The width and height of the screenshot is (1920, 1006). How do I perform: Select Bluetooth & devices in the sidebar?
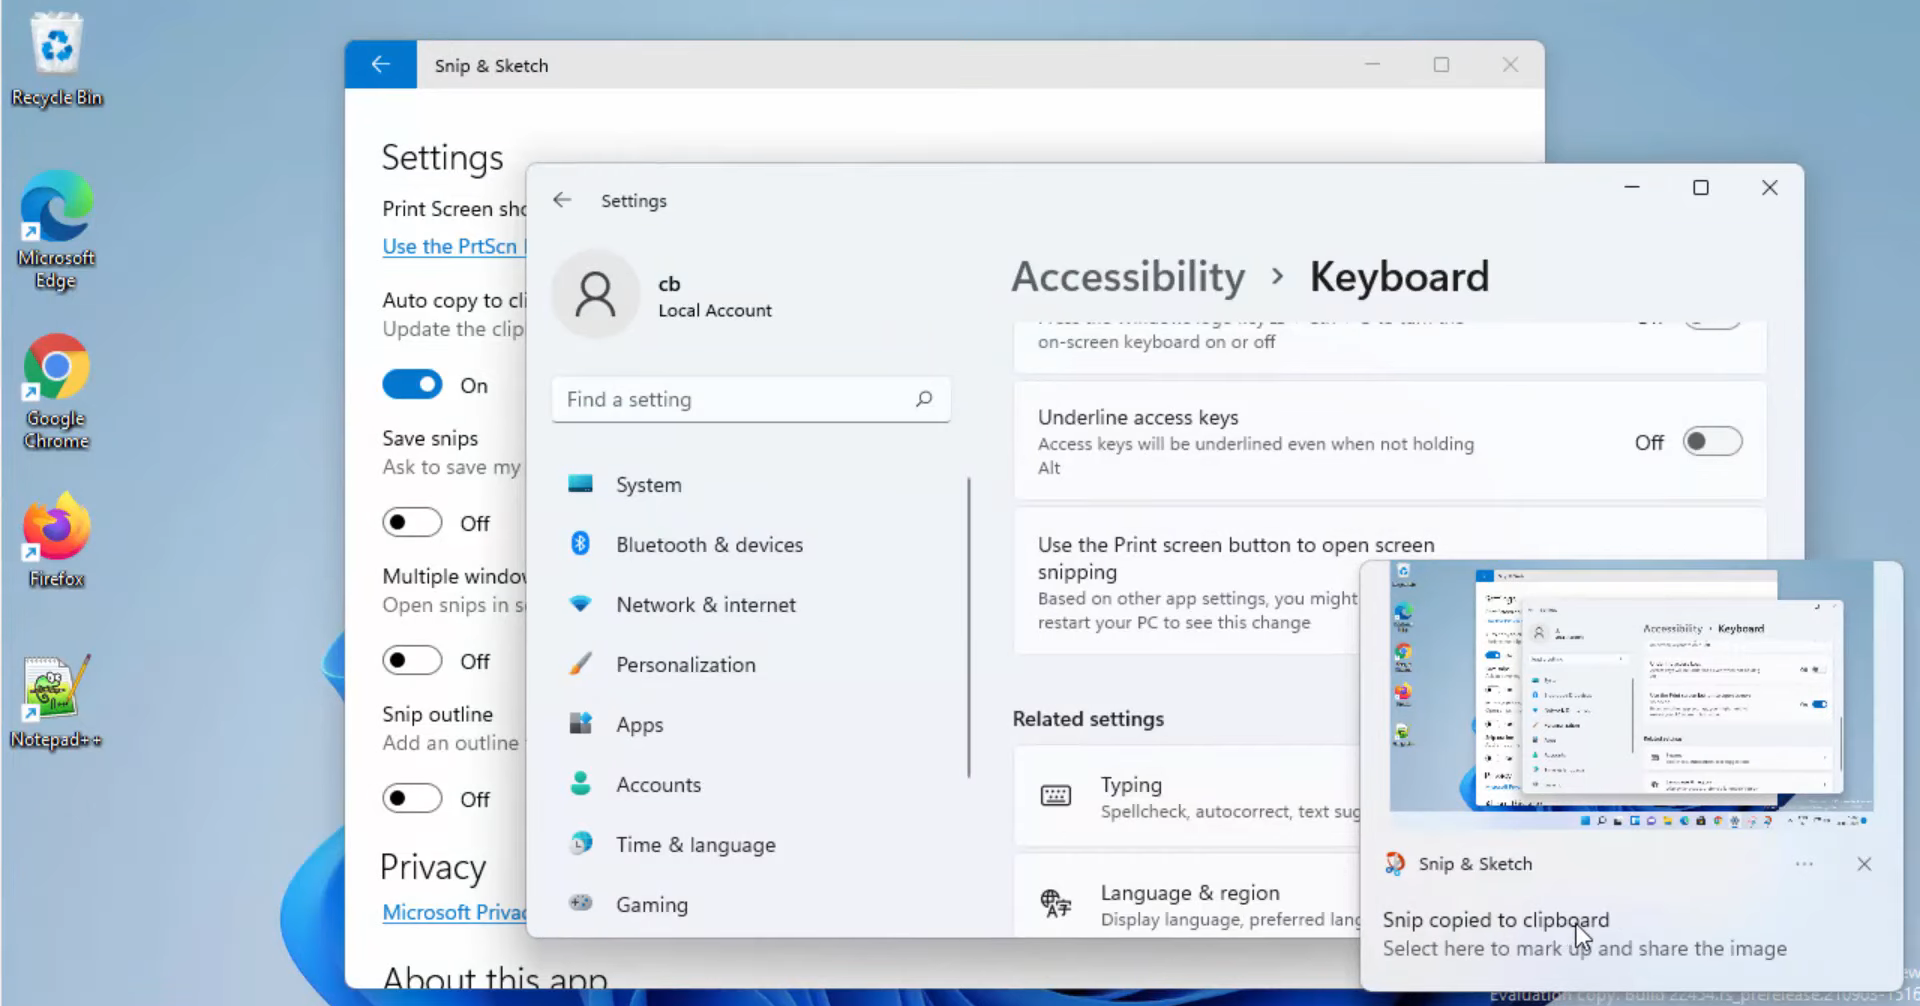(x=709, y=545)
